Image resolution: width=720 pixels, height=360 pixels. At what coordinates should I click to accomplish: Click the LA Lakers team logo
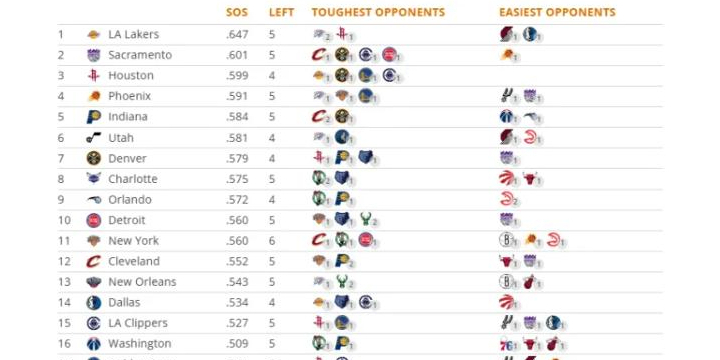94,34
